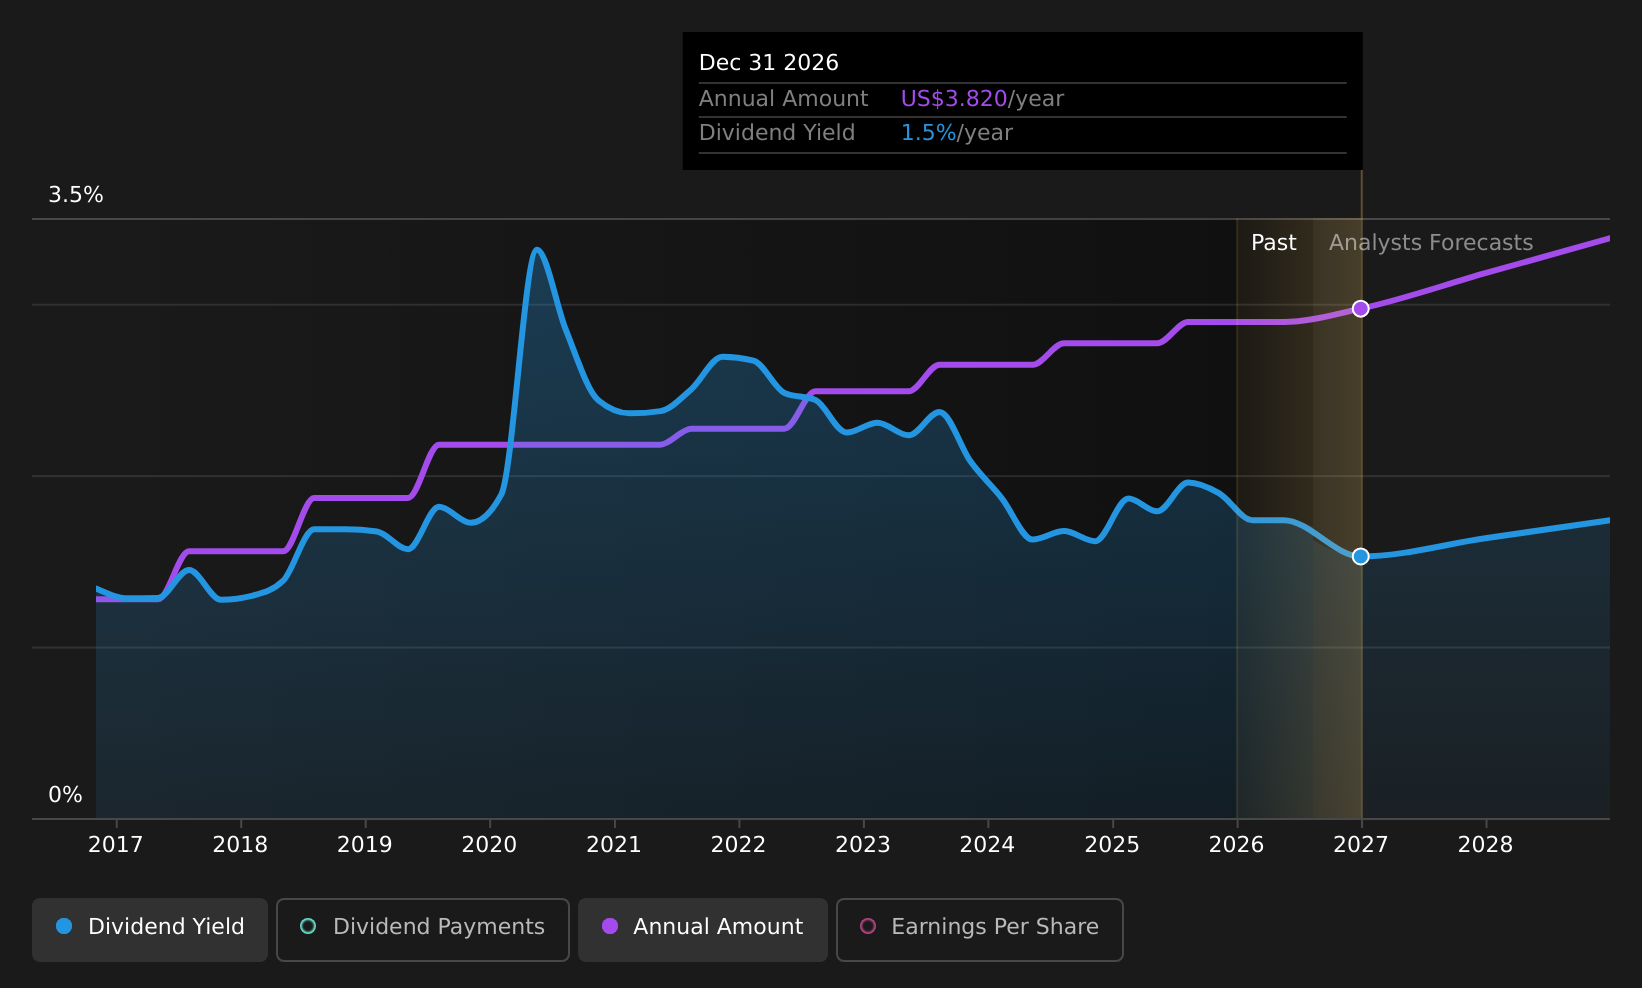This screenshot has width=1642, height=988.
Task: Select the 2020 x-axis year label
Action: coord(489,844)
